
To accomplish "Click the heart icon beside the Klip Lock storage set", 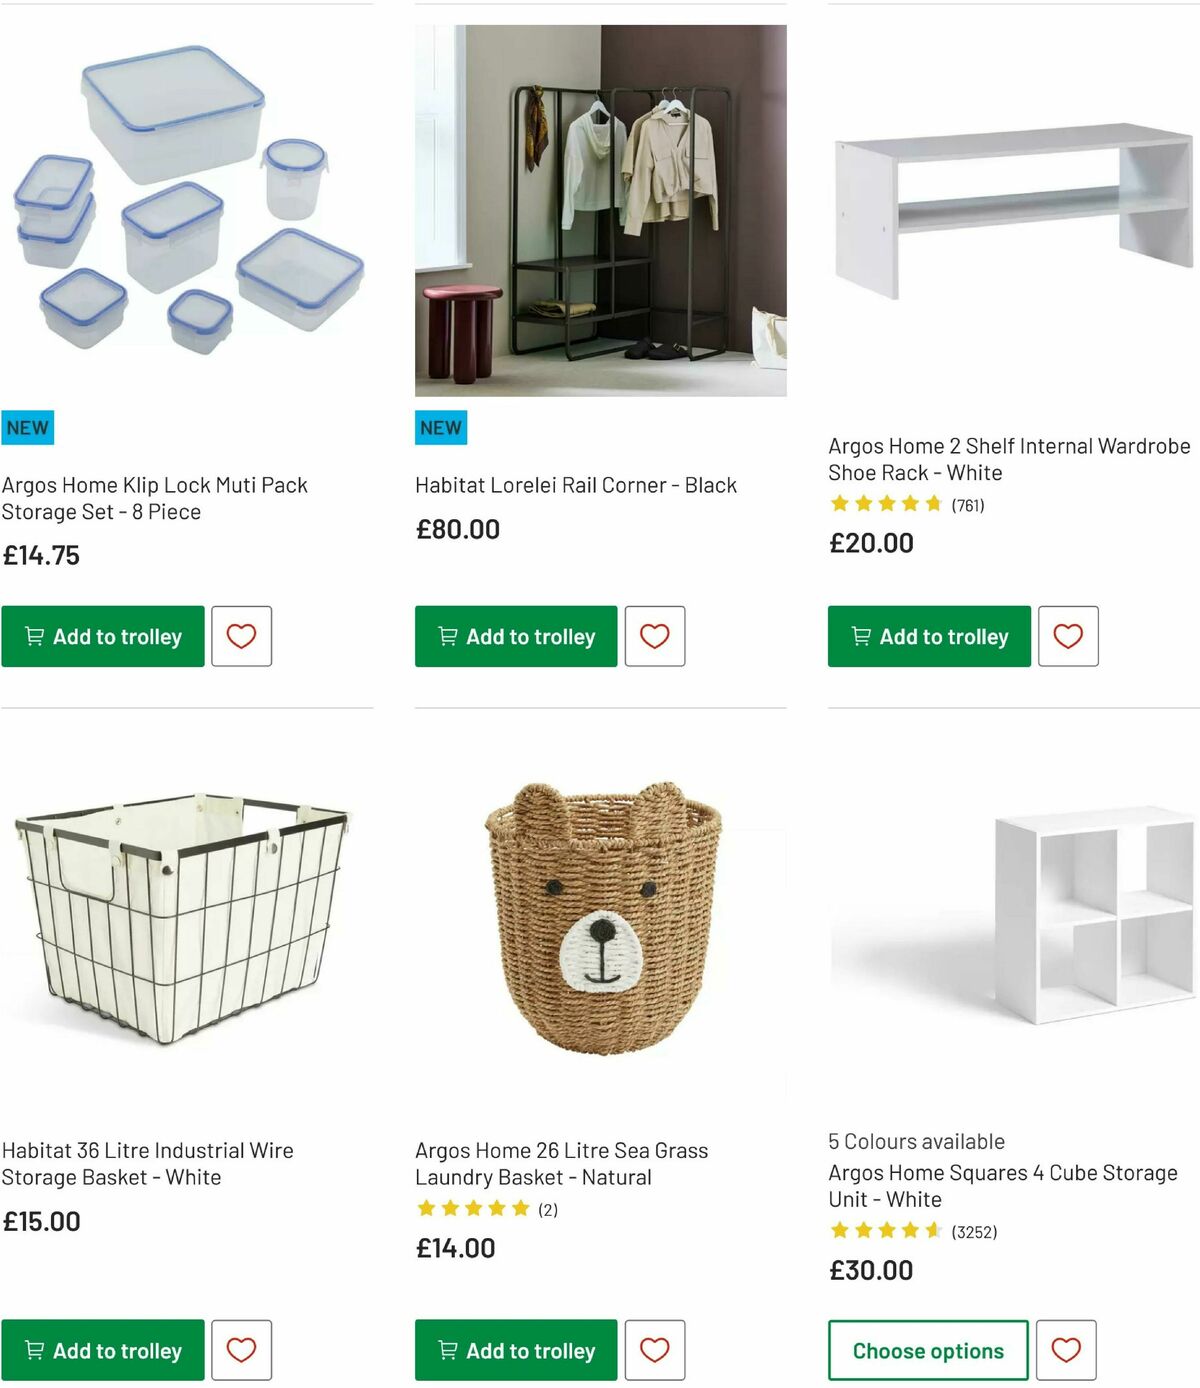I will 241,636.
